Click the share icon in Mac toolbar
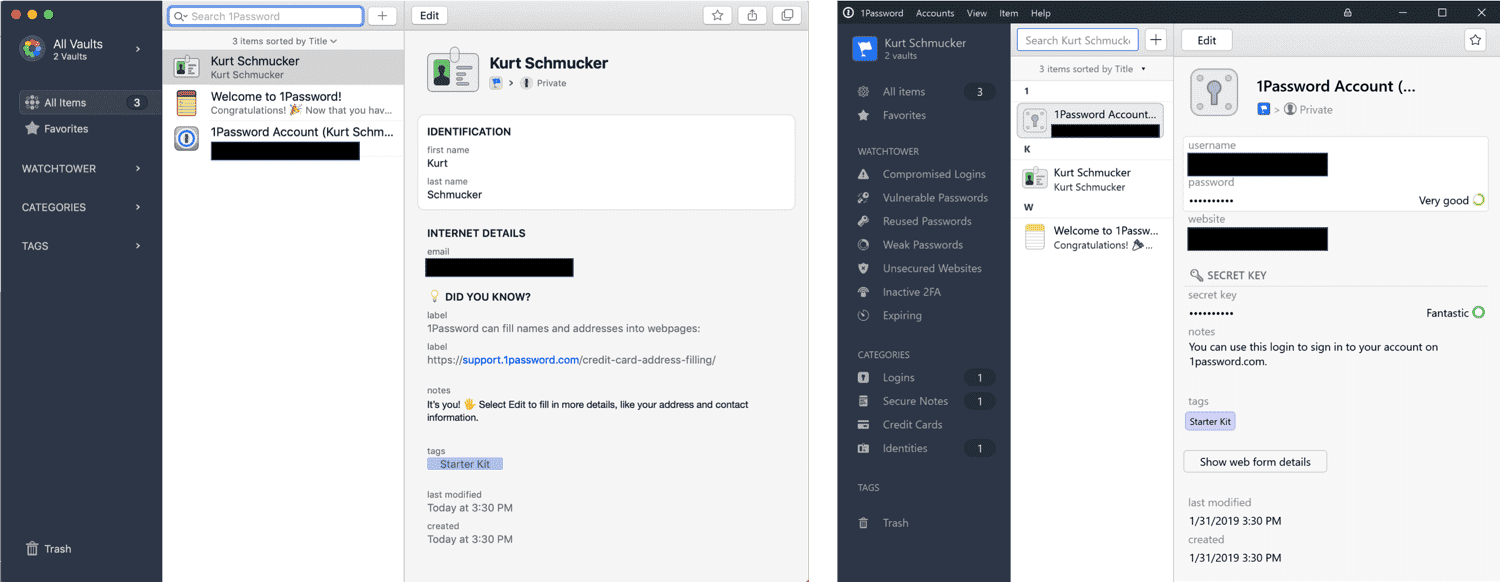1500x582 pixels. (752, 15)
